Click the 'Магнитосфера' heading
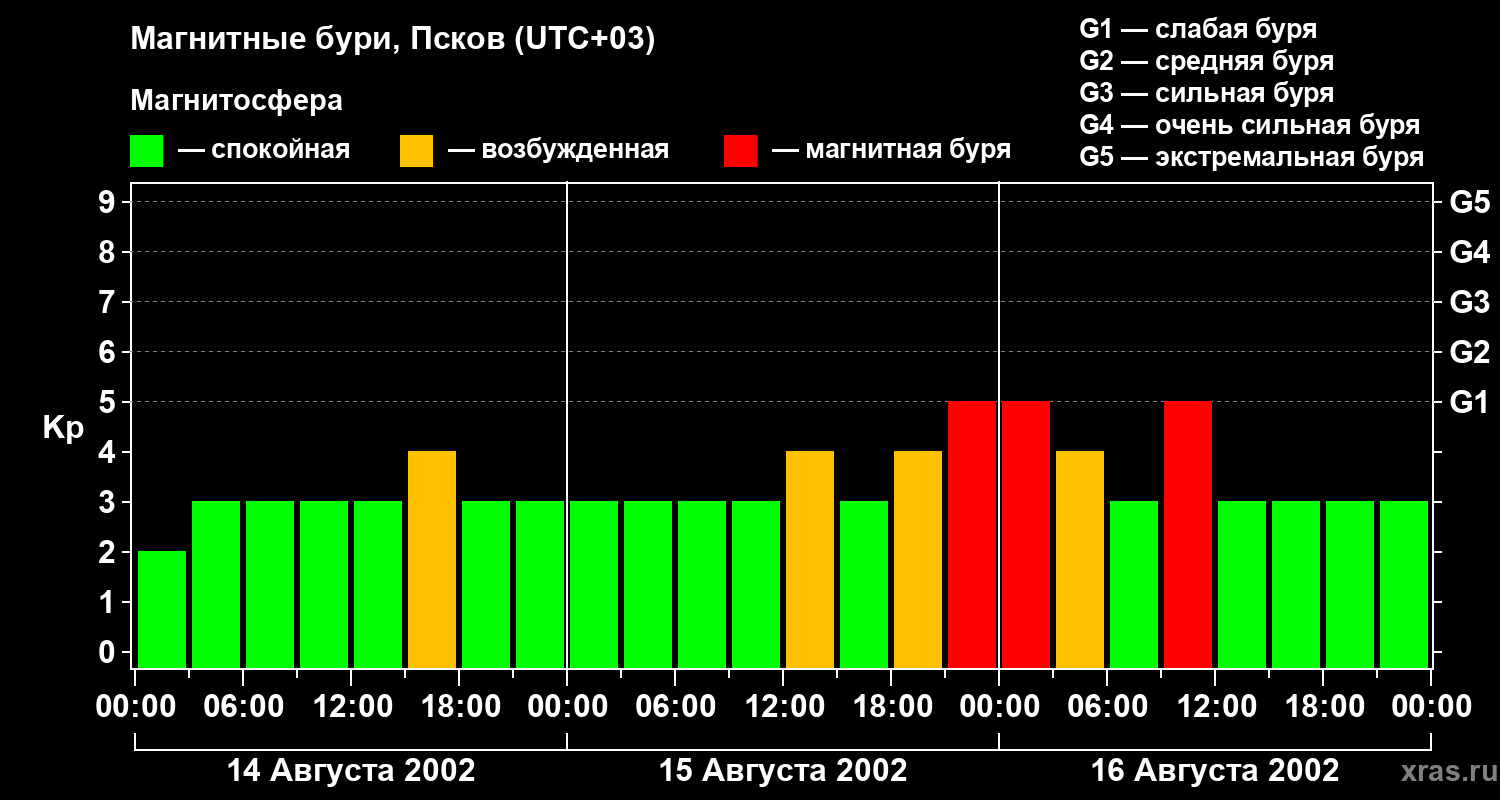The height and width of the screenshot is (800, 1500). tap(236, 101)
